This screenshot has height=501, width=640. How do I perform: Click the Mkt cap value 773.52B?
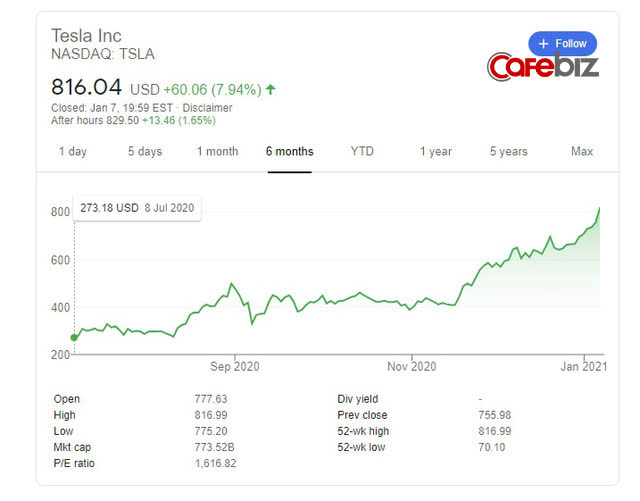point(216,447)
